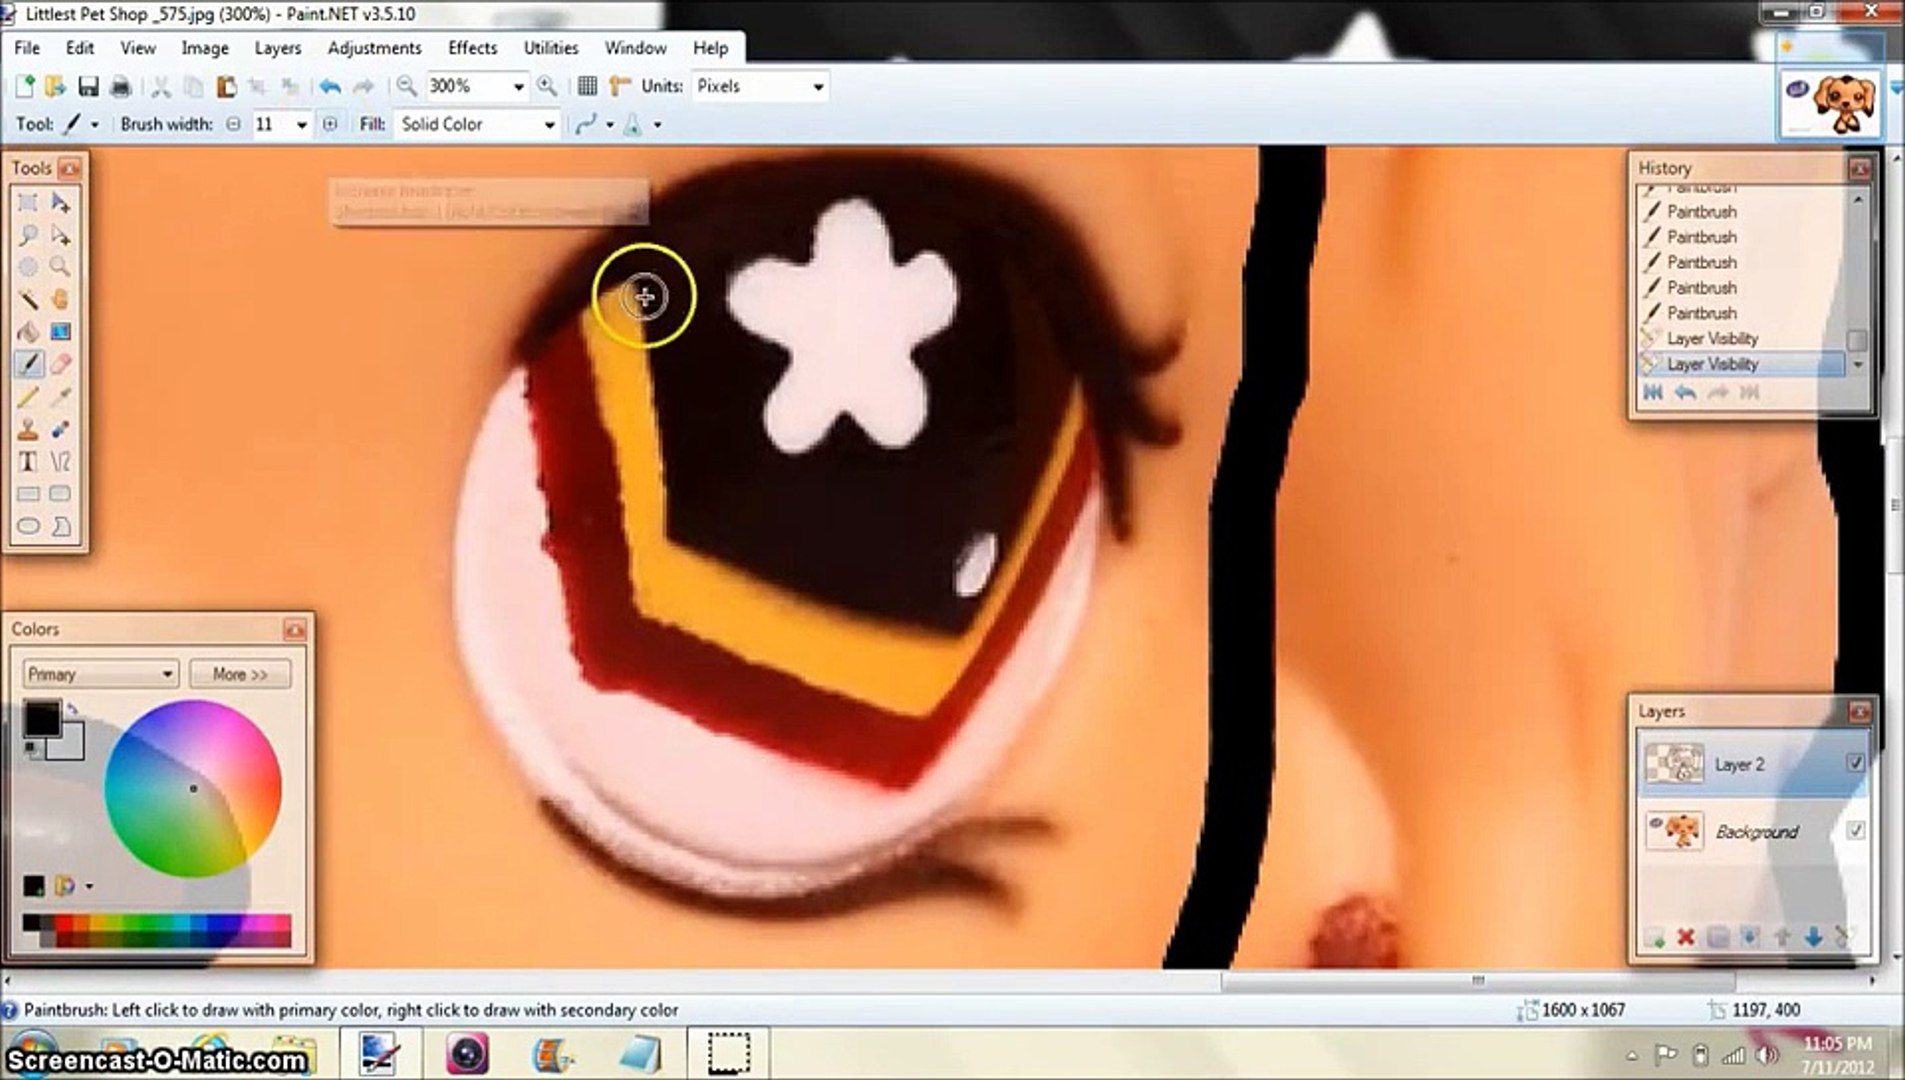The height and width of the screenshot is (1080, 1905).
Task: Open the File menu
Action: click(x=27, y=48)
